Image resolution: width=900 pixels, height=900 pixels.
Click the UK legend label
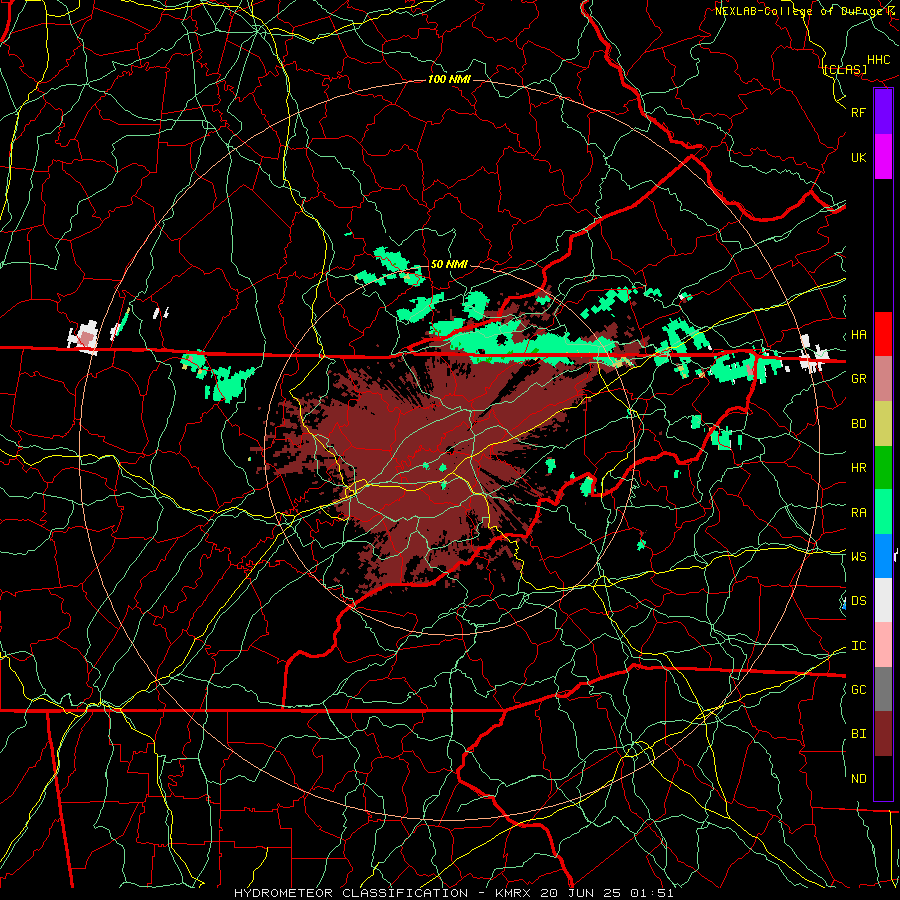tap(858, 157)
